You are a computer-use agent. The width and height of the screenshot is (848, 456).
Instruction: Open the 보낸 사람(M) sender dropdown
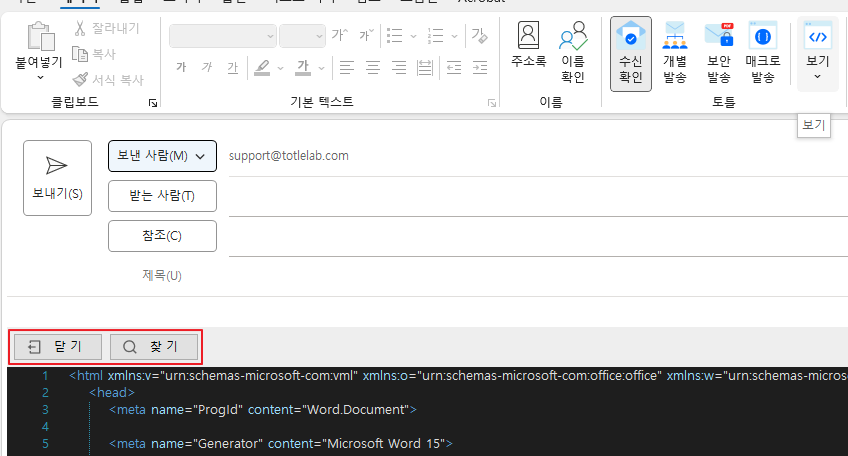pyautogui.click(x=162, y=156)
